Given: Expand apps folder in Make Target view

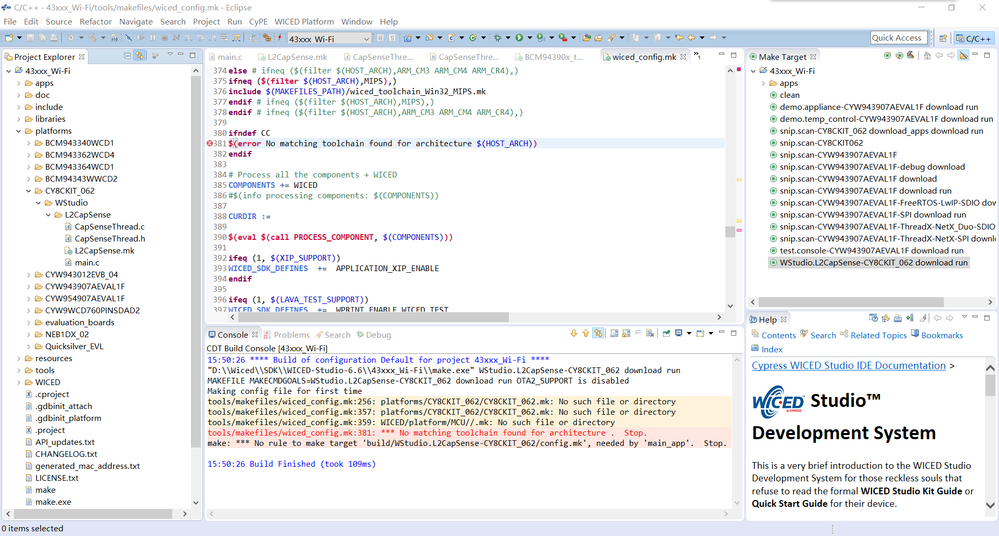Looking at the screenshot, I should pyautogui.click(x=763, y=83).
